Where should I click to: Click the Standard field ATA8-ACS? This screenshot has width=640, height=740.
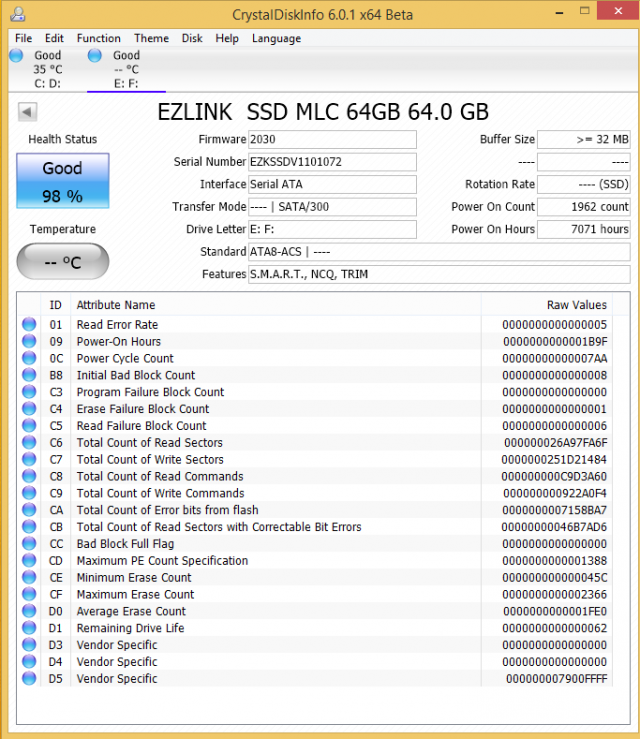[439, 252]
